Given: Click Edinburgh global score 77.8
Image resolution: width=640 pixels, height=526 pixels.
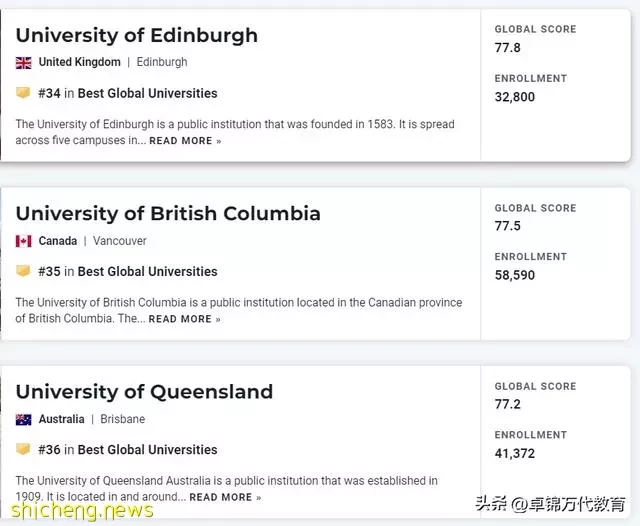Looking at the screenshot, I should tap(507, 48).
